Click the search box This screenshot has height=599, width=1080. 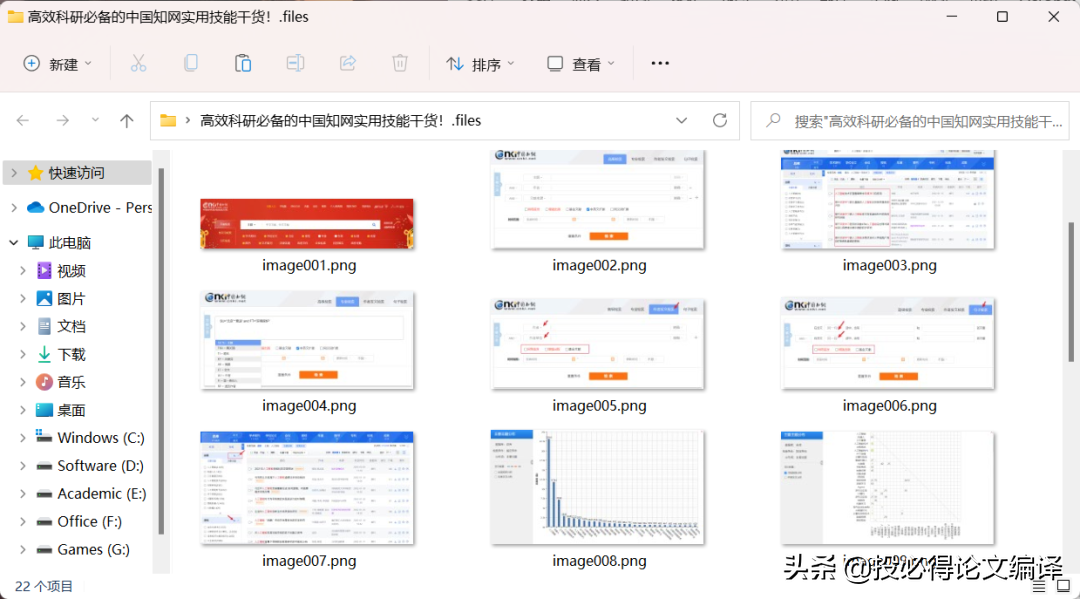click(910, 121)
